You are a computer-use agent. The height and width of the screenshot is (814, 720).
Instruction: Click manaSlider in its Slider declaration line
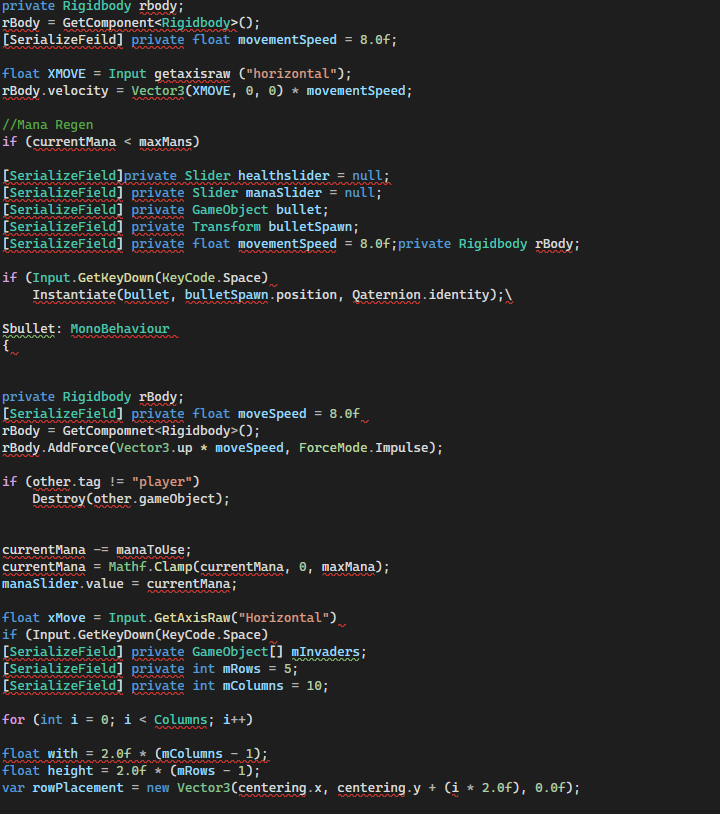[283, 193]
